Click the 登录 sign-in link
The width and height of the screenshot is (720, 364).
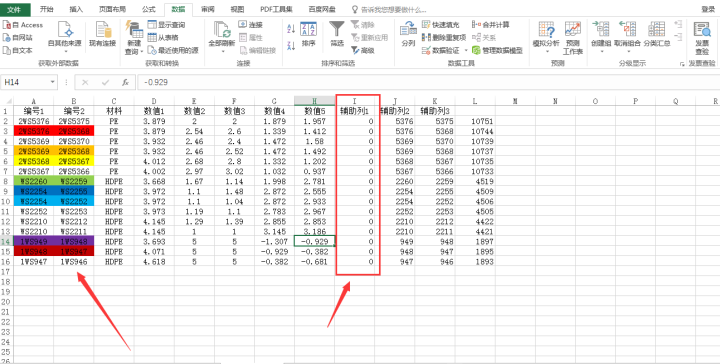click(708, 9)
